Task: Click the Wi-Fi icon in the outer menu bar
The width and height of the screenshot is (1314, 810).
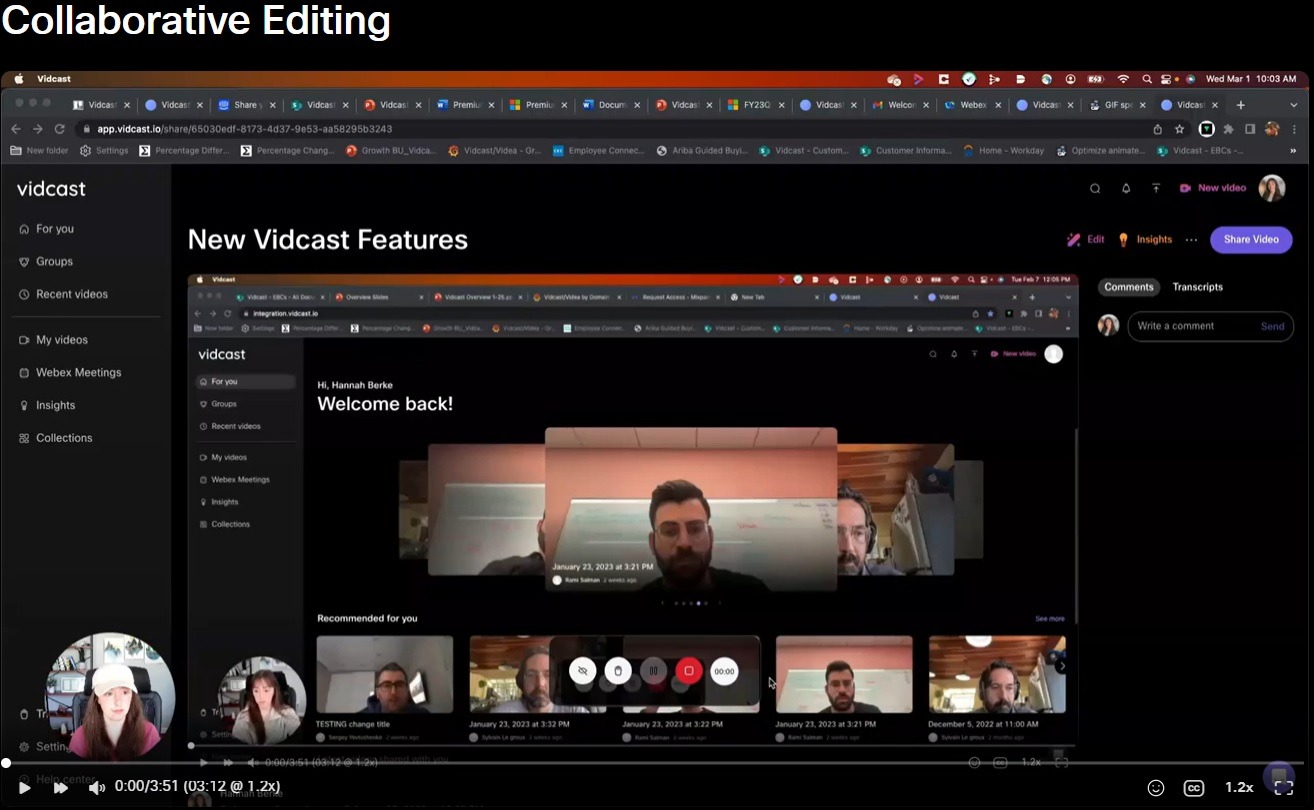Action: tap(1123, 79)
